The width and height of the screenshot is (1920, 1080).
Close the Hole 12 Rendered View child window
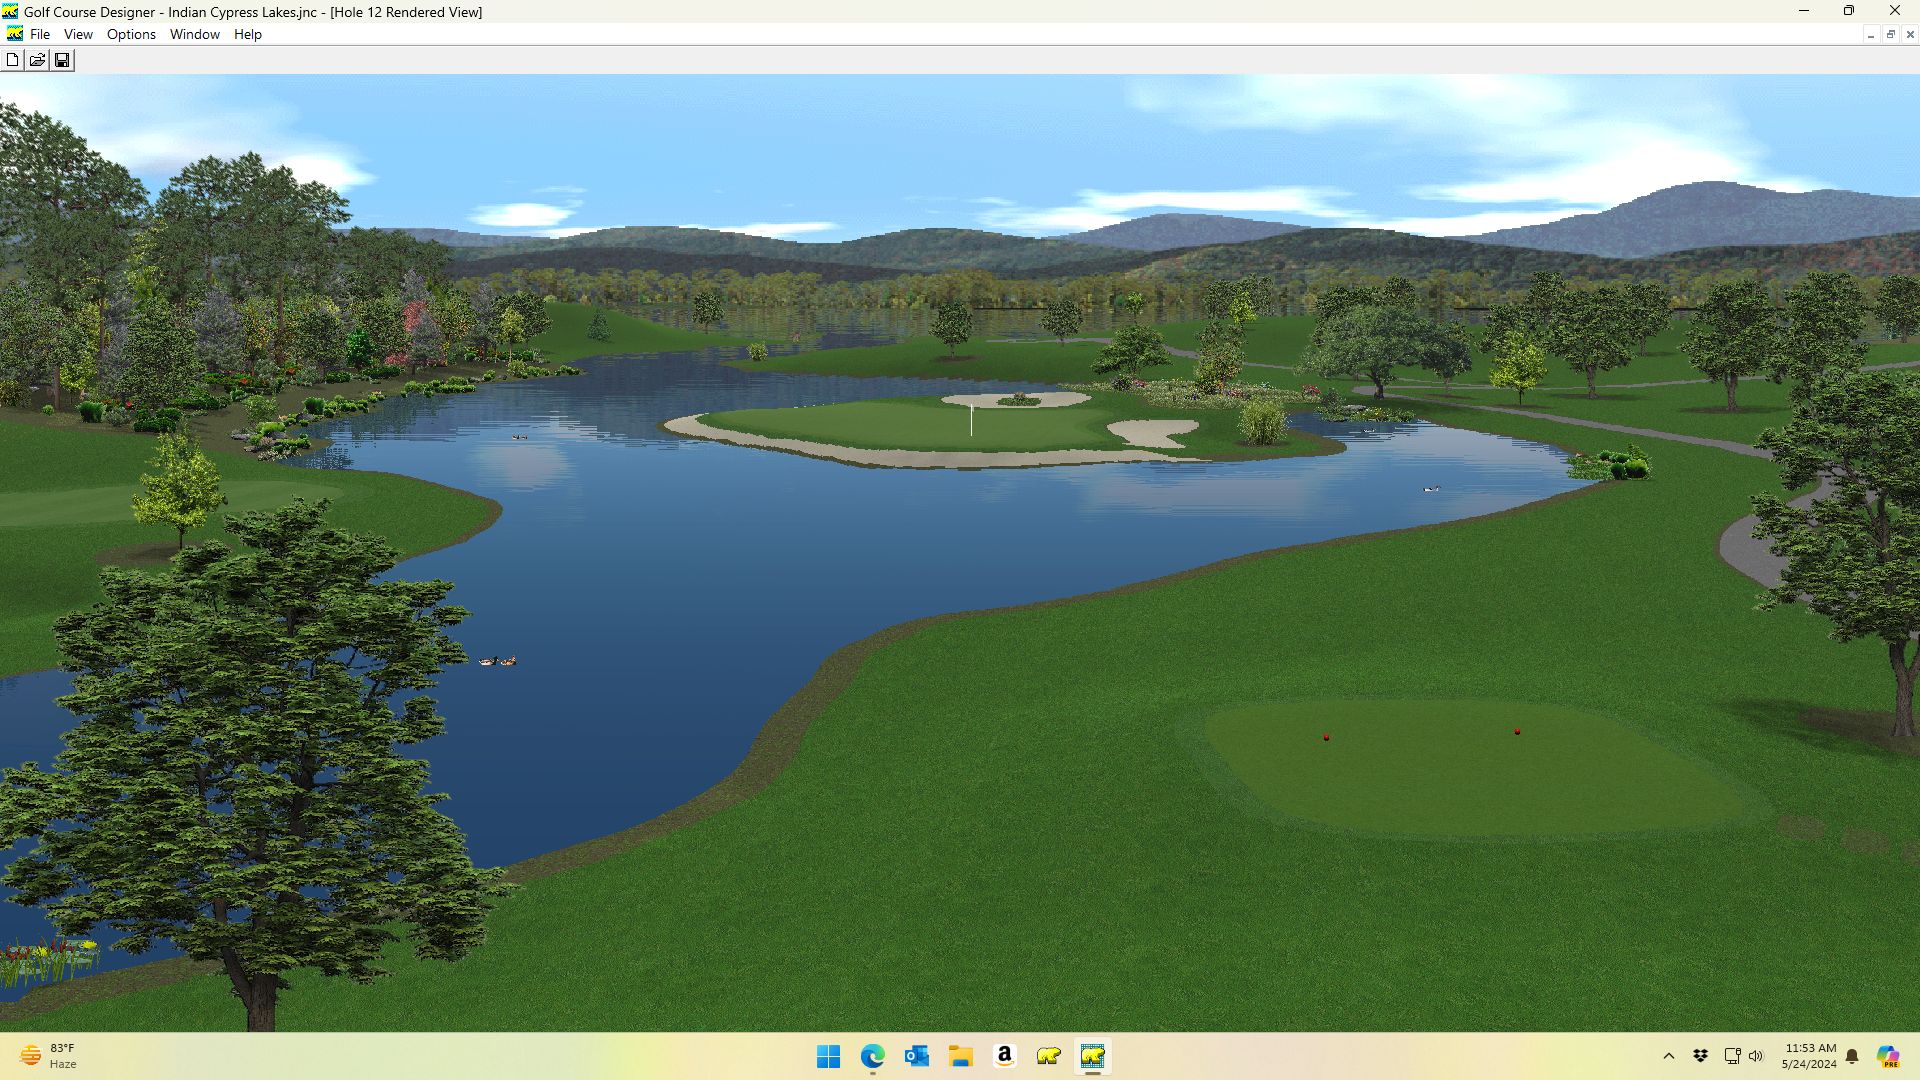click(1910, 35)
